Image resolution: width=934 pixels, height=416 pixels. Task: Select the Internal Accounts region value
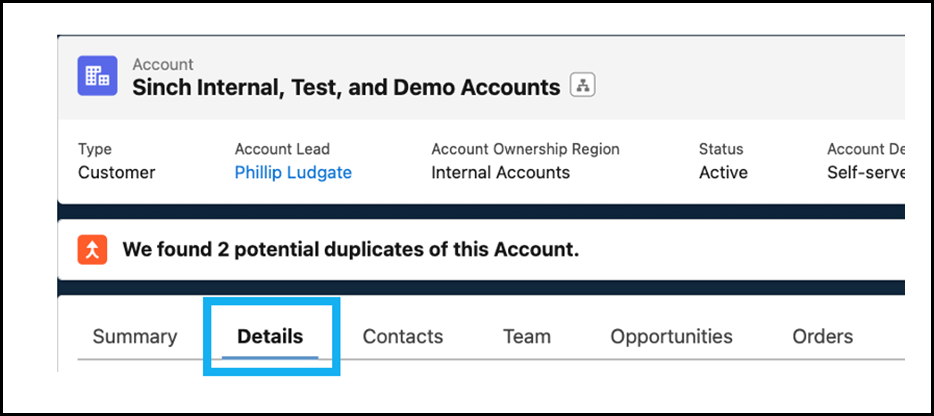(x=500, y=173)
